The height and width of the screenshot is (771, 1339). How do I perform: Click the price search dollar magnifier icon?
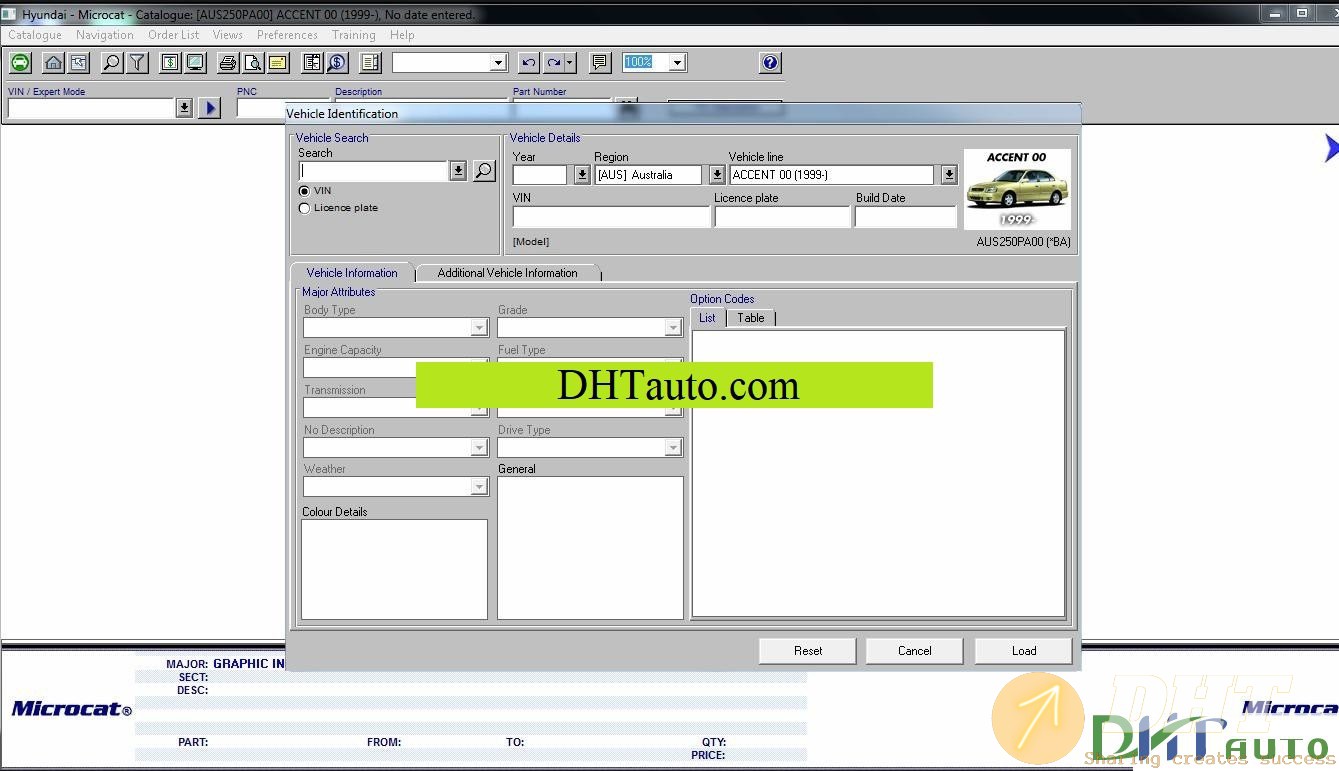tap(337, 62)
